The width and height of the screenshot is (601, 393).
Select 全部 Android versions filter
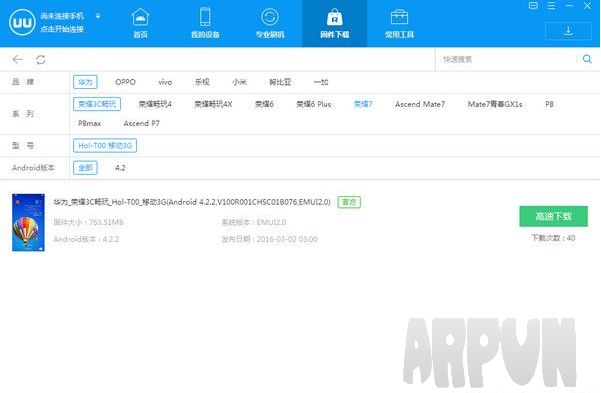85,168
